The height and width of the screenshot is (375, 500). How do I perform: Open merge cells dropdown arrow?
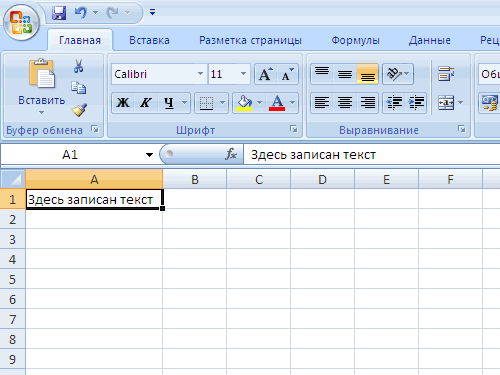461,103
